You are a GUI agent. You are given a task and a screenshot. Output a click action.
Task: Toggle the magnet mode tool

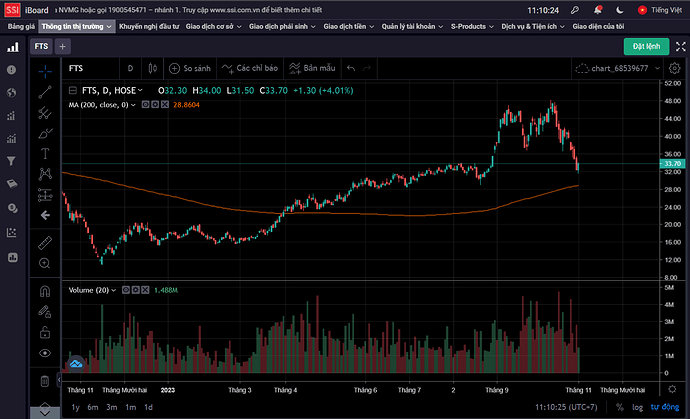tap(45, 292)
